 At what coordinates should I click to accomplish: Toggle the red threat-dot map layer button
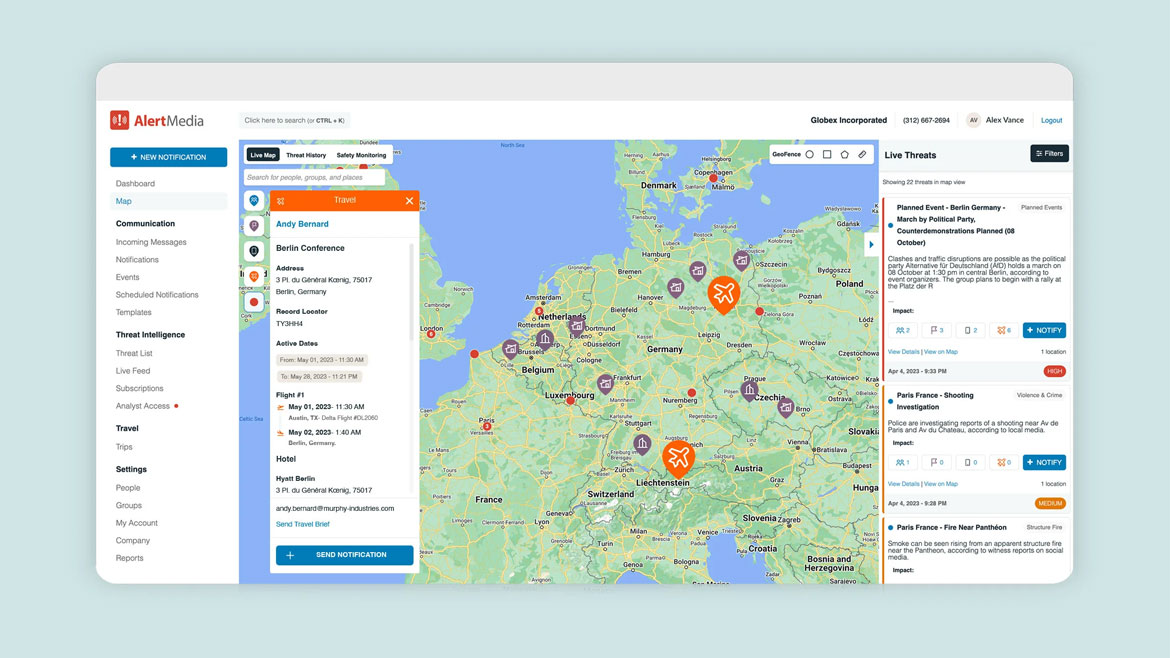coord(254,301)
